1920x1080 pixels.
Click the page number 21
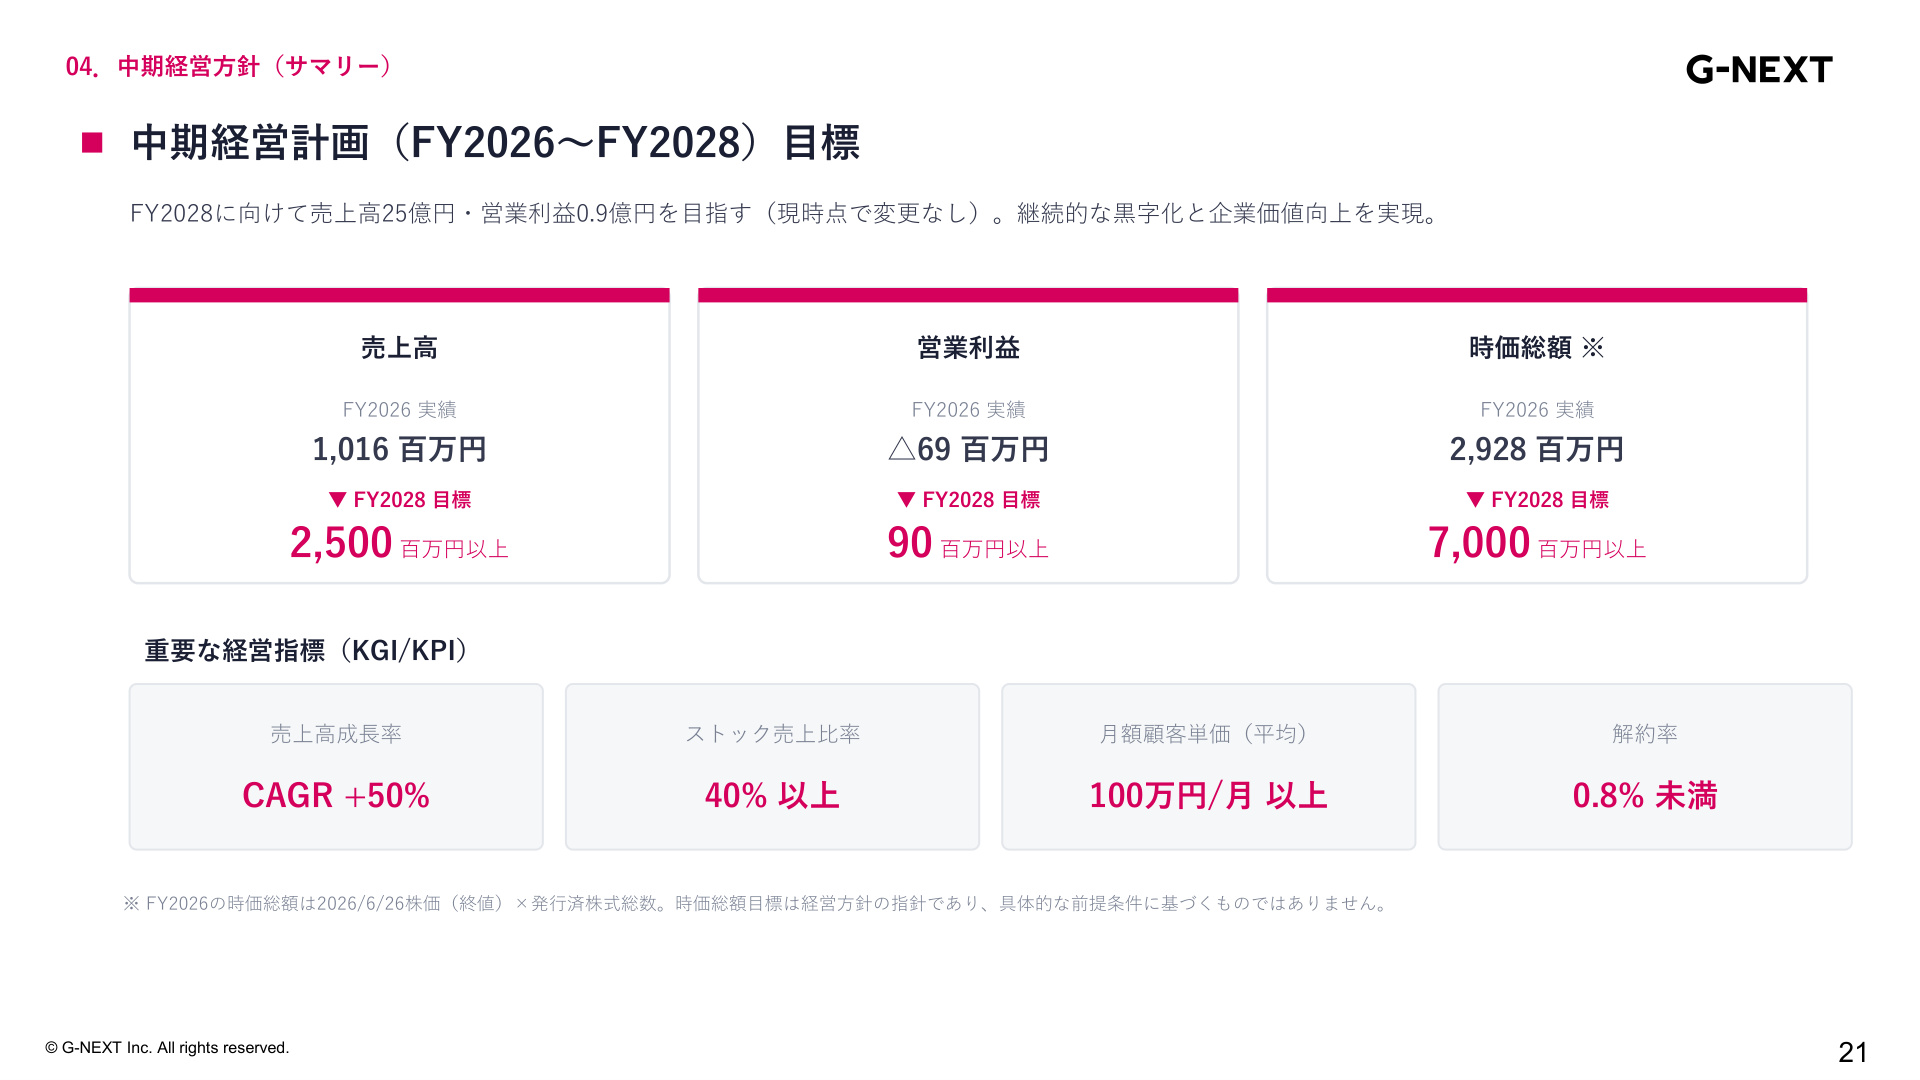[x=1853, y=1052]
